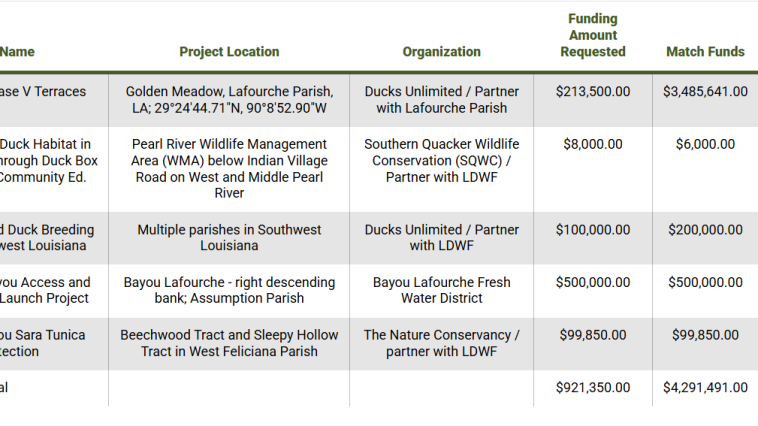Click the Project Location column header
This screenshot has height=426, width=758.
coord(229,52)
